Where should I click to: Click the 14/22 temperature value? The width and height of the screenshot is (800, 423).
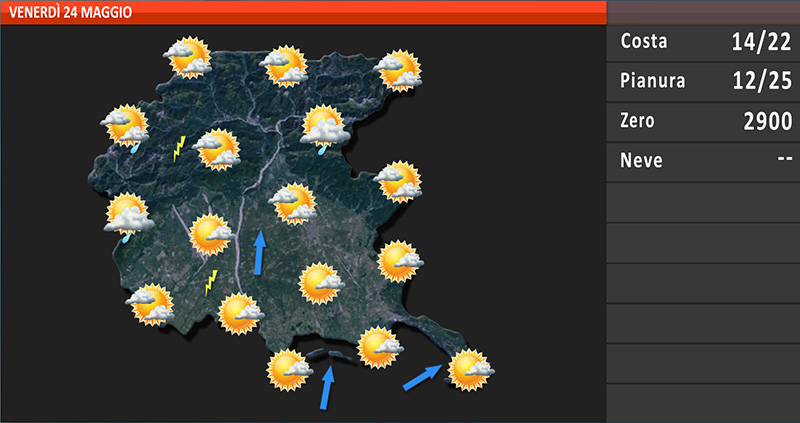click(x=761, y=42)
